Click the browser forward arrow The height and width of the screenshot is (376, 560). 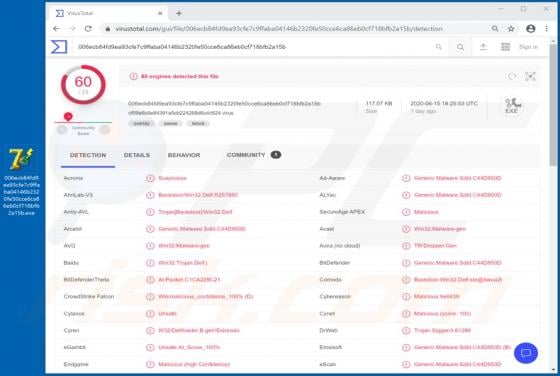pos(72,29)
